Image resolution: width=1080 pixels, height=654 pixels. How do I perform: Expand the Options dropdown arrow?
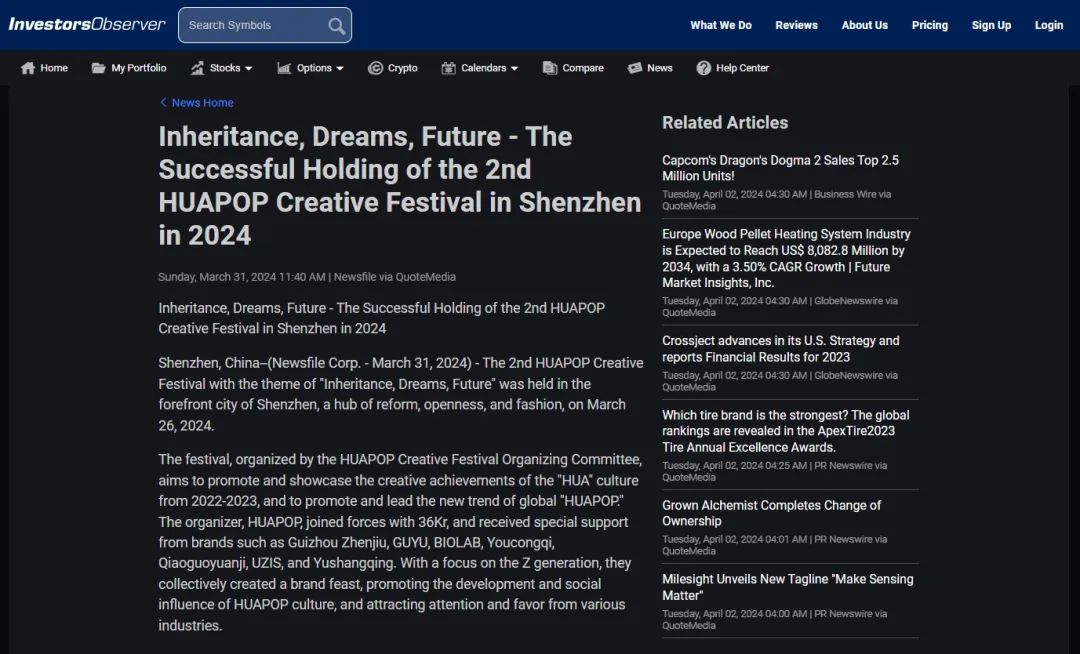coord(340,68)
